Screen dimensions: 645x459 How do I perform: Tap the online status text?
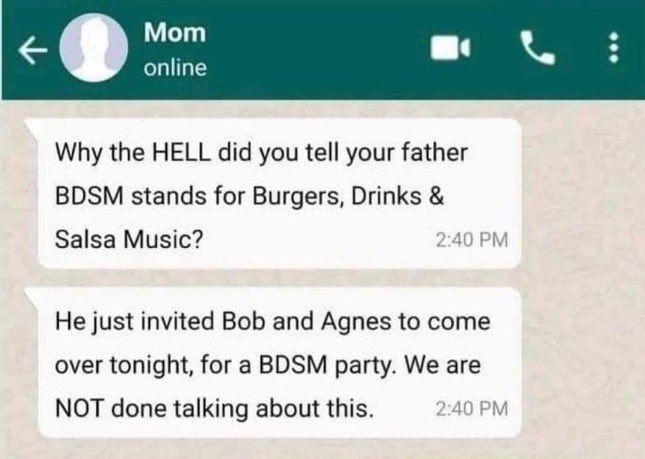(175, 68)
